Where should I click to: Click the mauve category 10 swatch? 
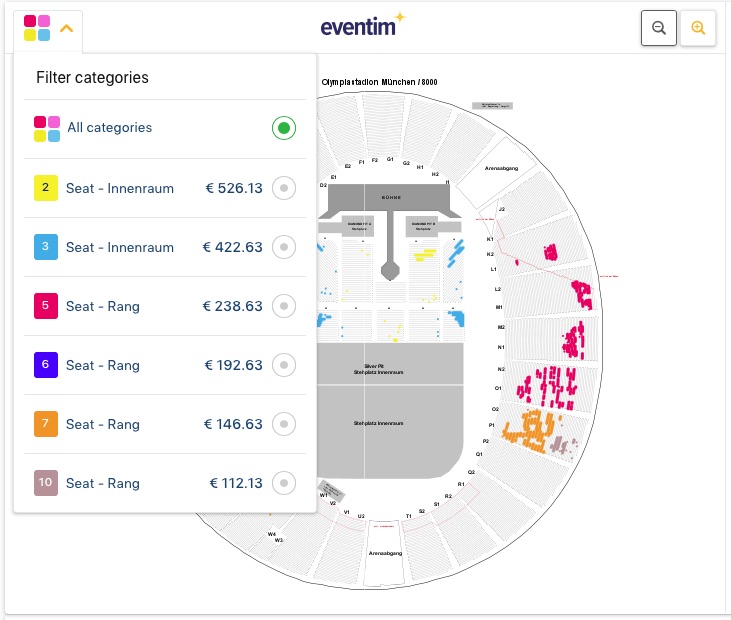[46, 483]
